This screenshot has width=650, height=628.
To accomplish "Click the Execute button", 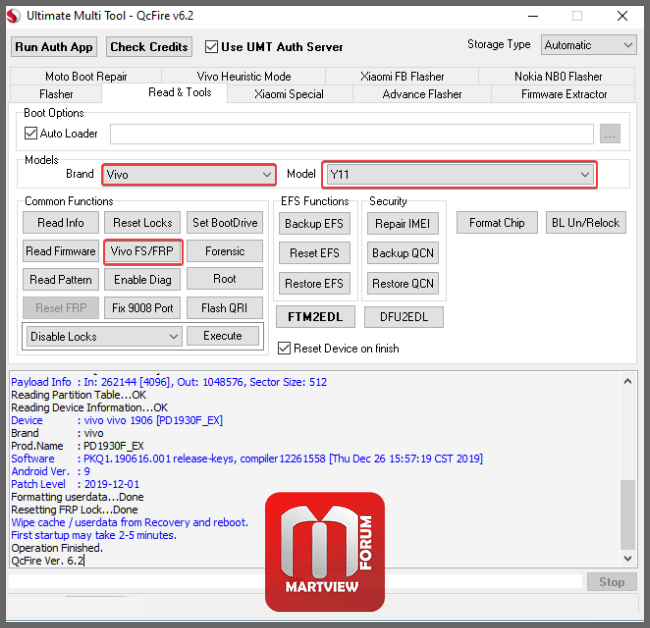I will click(x=223, y=336).
